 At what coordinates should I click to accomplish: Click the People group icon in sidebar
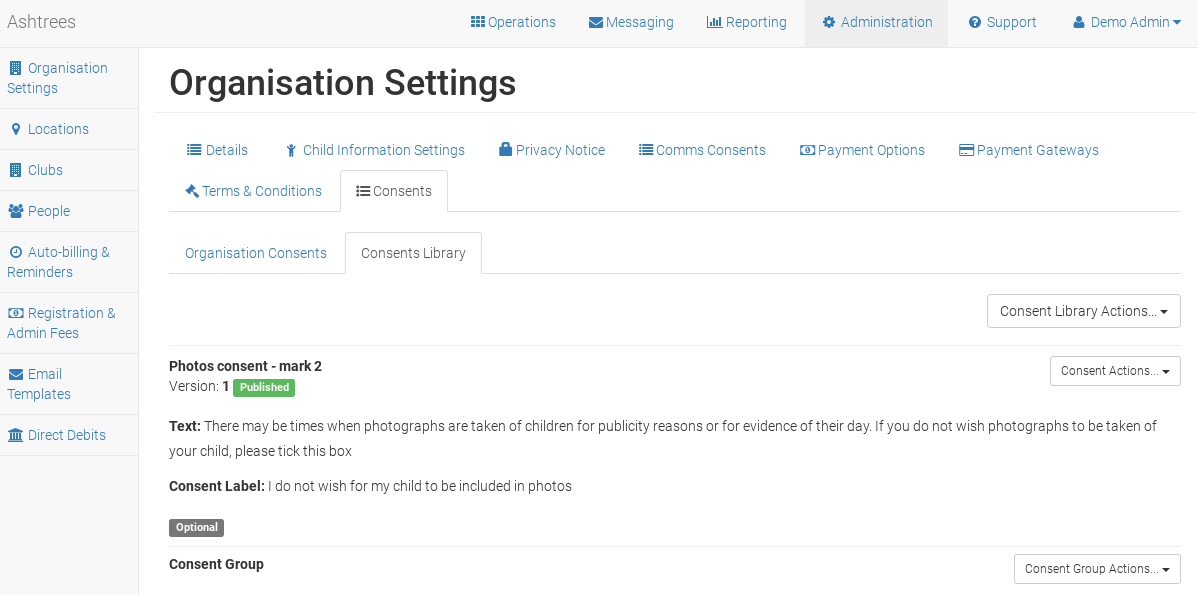[x=16, y=211]
